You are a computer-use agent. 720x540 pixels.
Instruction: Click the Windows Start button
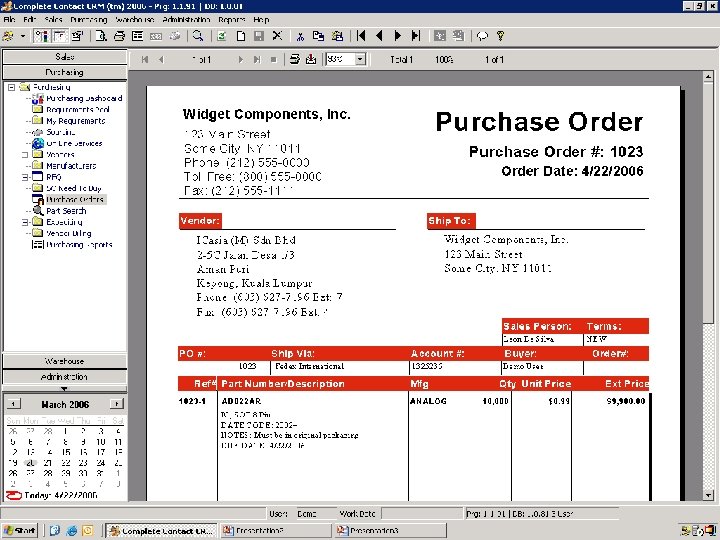tap(19, 531)
